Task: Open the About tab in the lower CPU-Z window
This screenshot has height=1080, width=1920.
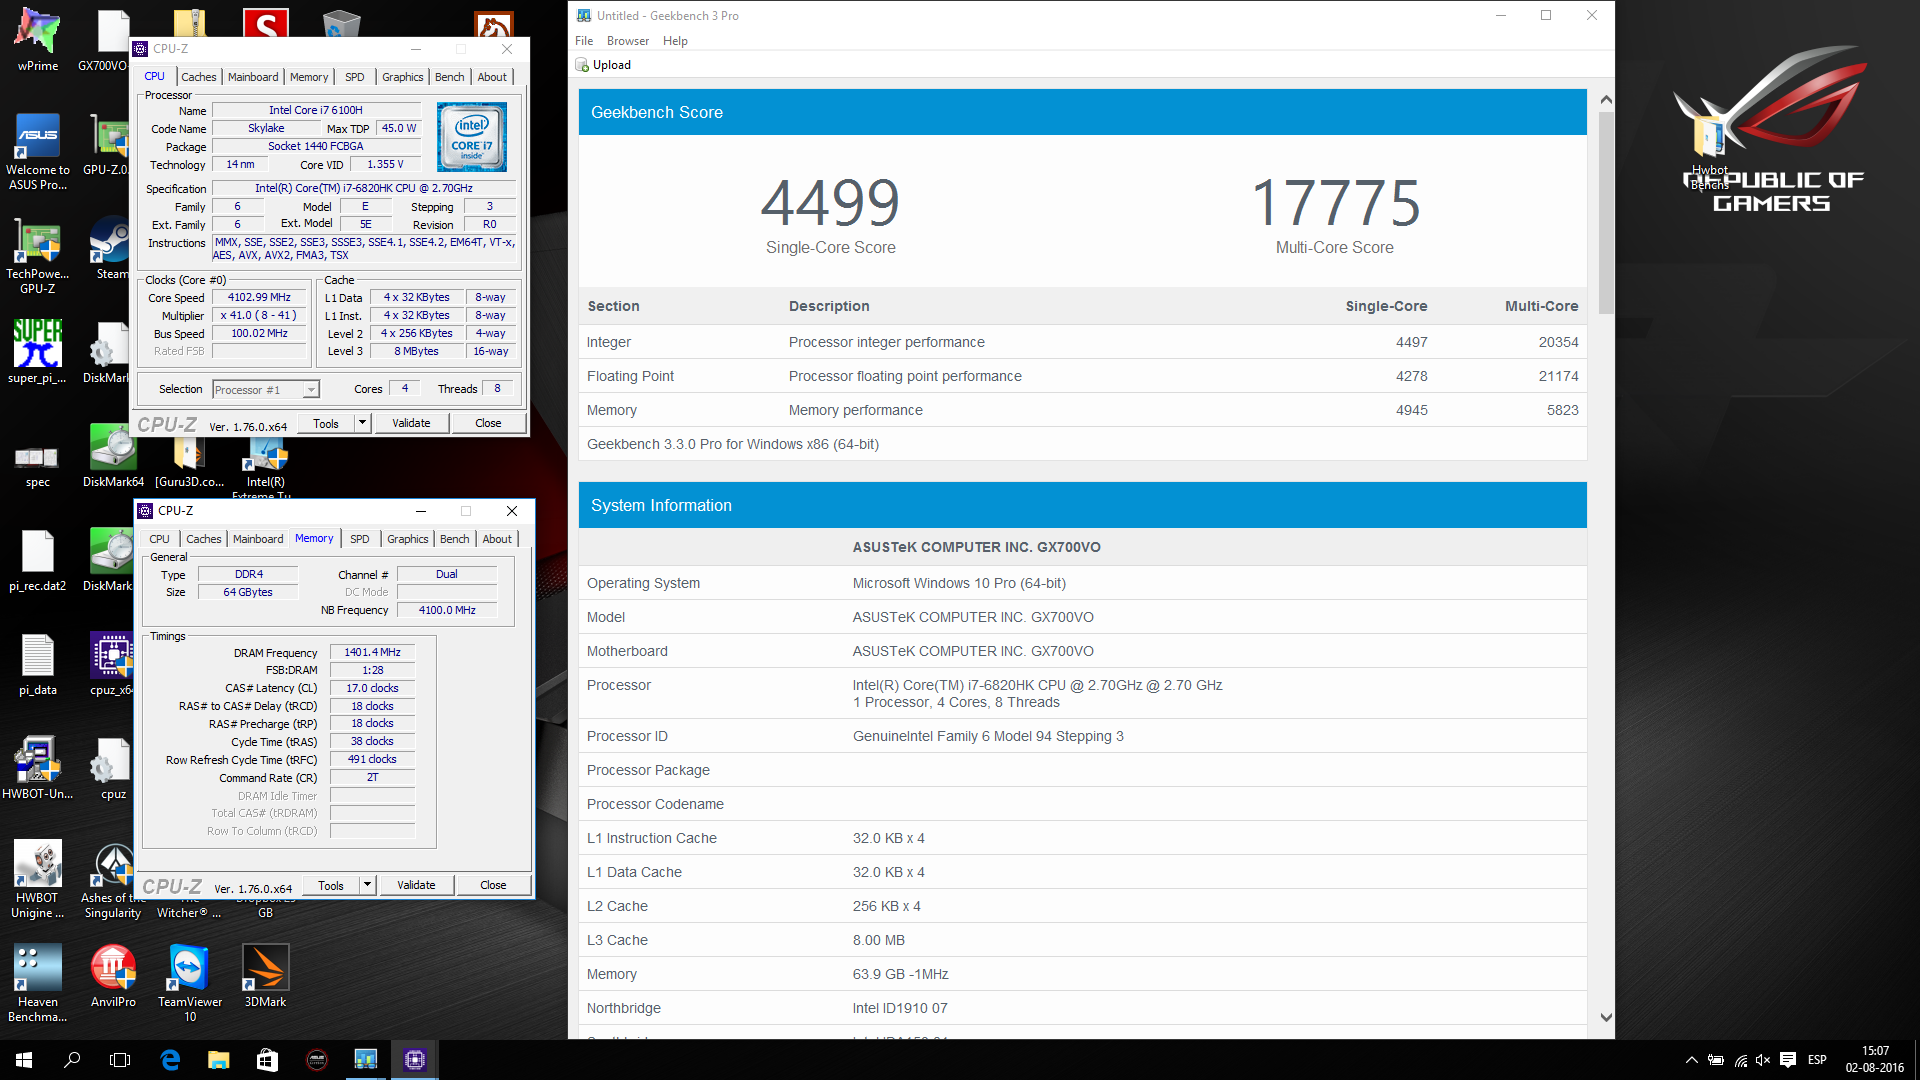Action: point(497,539)
